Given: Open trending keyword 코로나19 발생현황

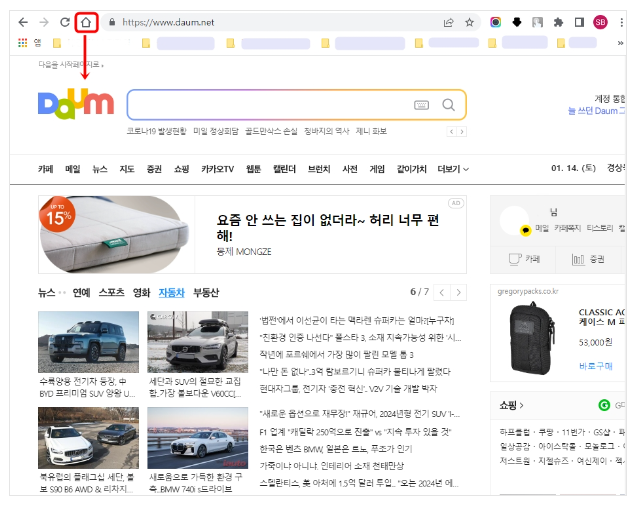Looking at the screenshot, I should click(156, 131).
